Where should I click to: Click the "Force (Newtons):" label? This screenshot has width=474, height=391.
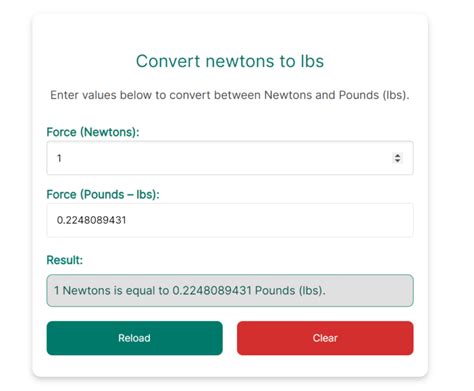(x=93, y=132)
